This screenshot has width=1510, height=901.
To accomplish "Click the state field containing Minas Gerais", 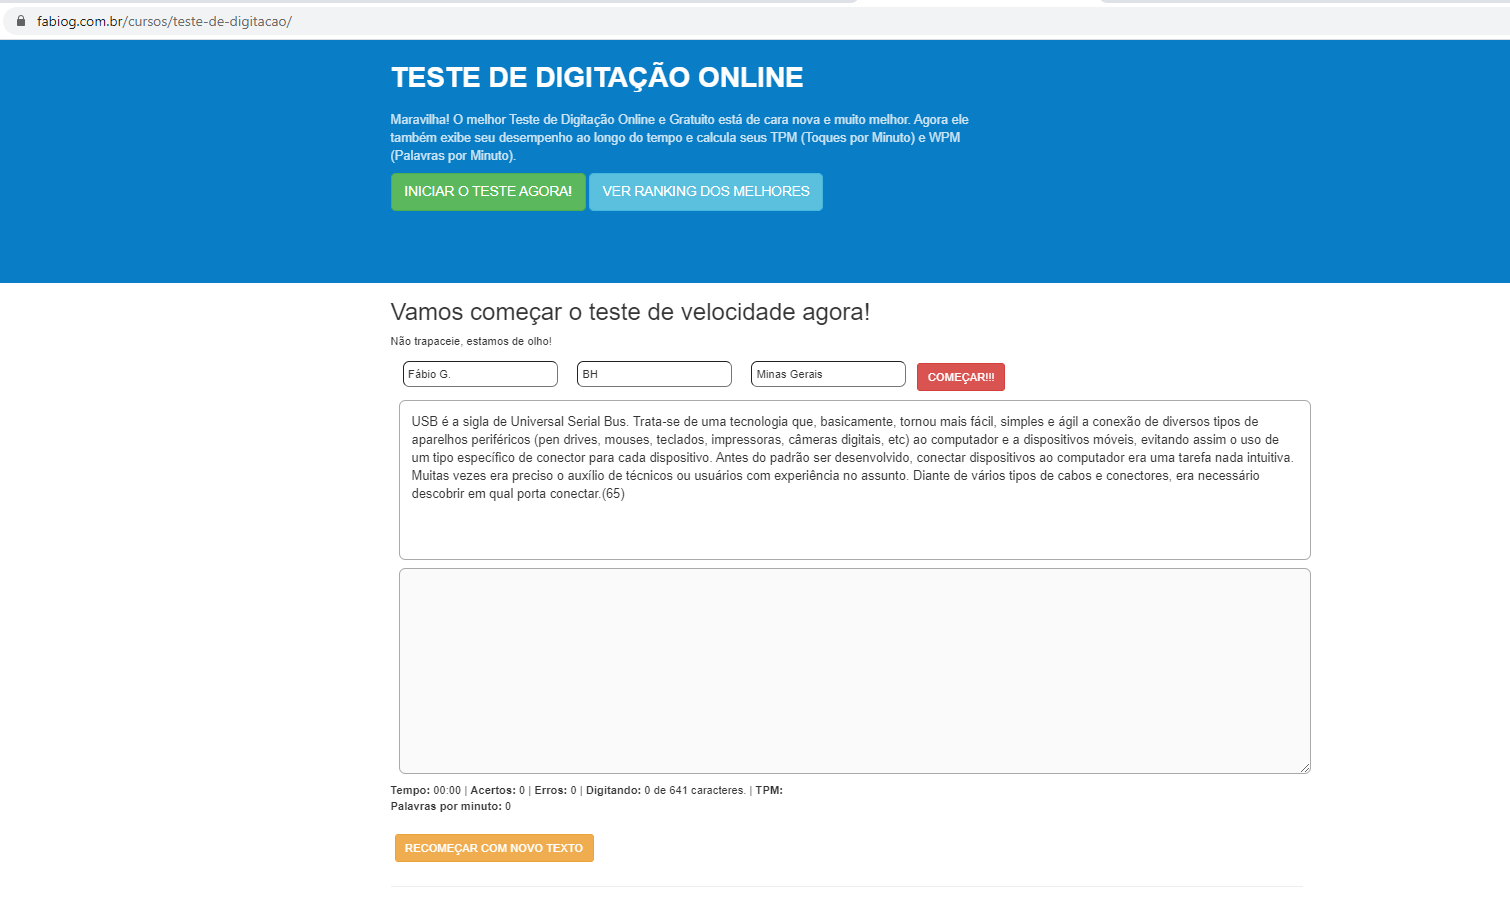I will pos(828,374).
